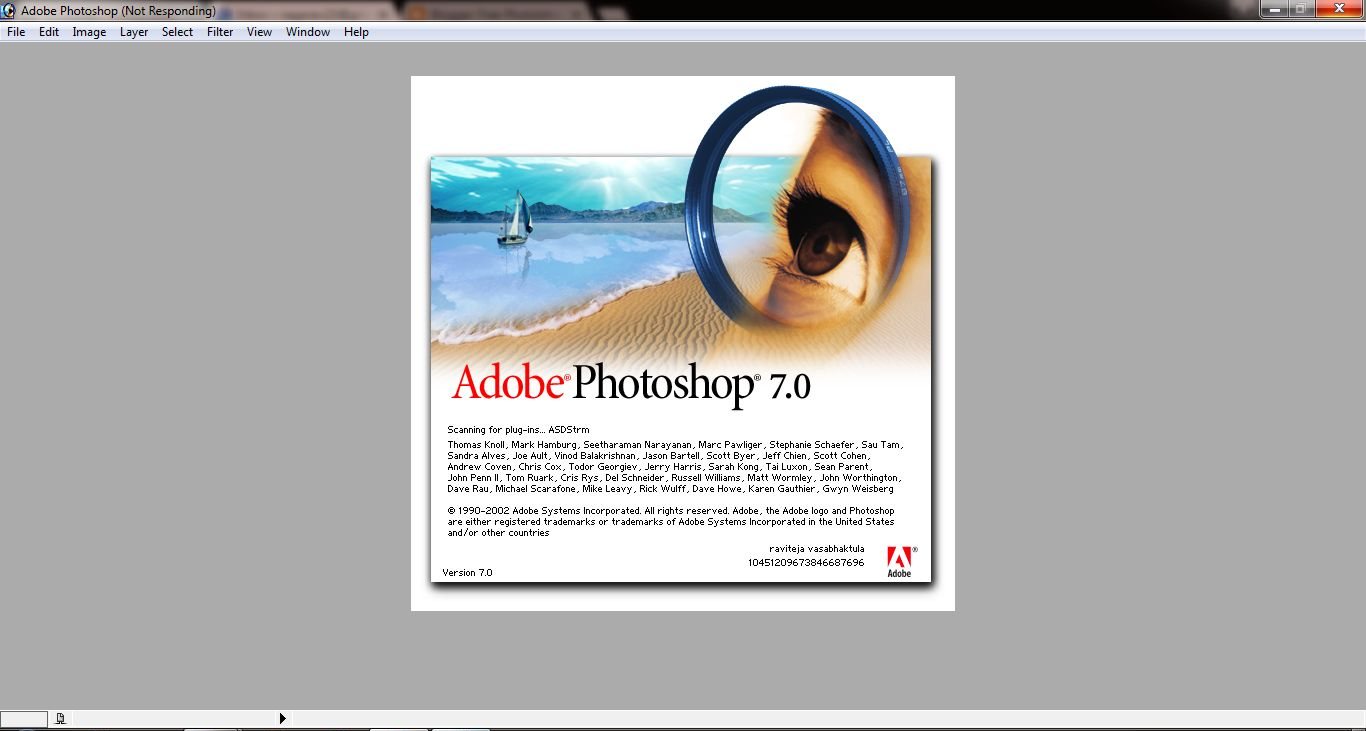Restore down the Photoshop window

pos(1301,9)
